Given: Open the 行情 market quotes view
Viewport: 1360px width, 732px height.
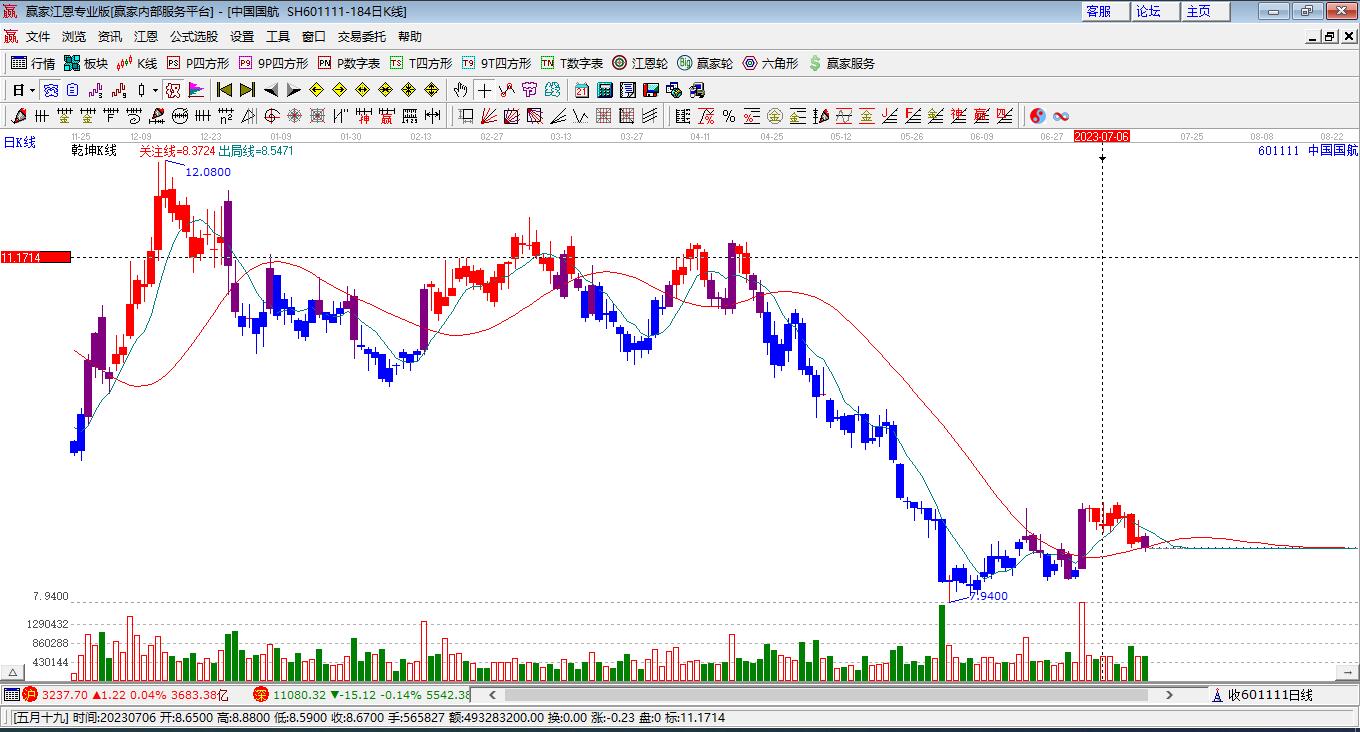Looking at the screenshot, I should 32,63.
